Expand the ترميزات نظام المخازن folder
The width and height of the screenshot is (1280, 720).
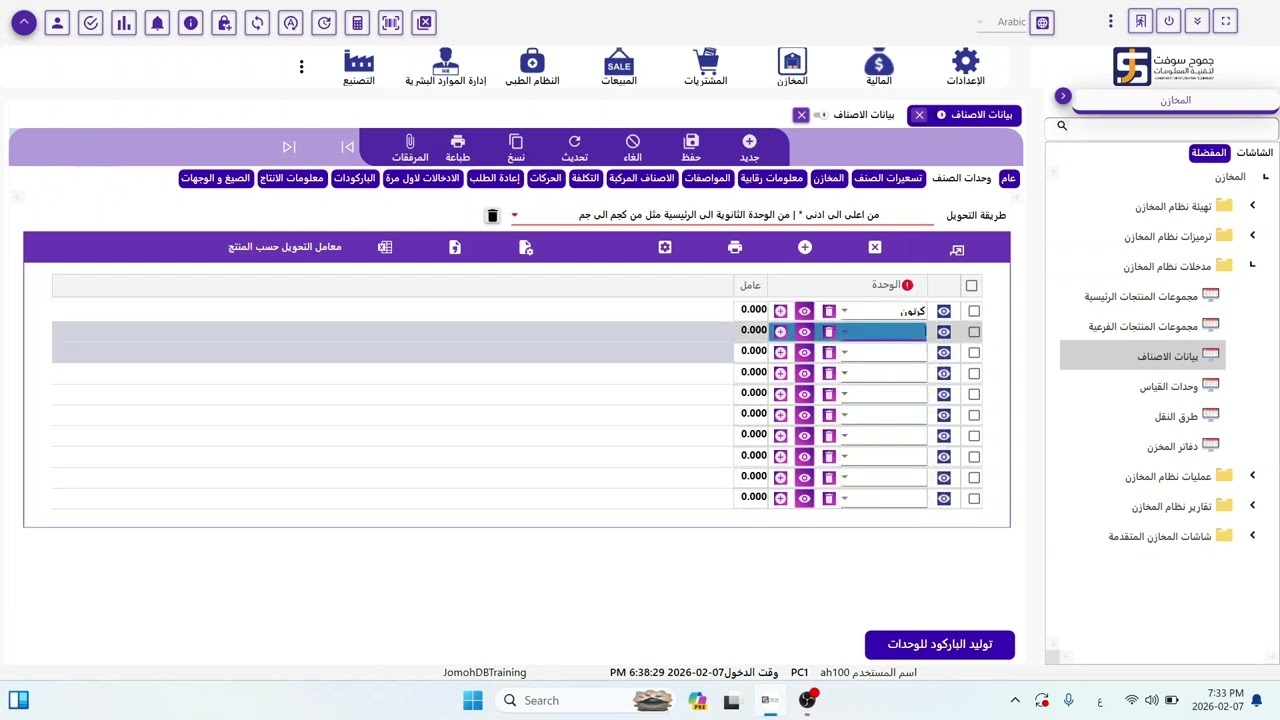click(x=1252, y=236)
